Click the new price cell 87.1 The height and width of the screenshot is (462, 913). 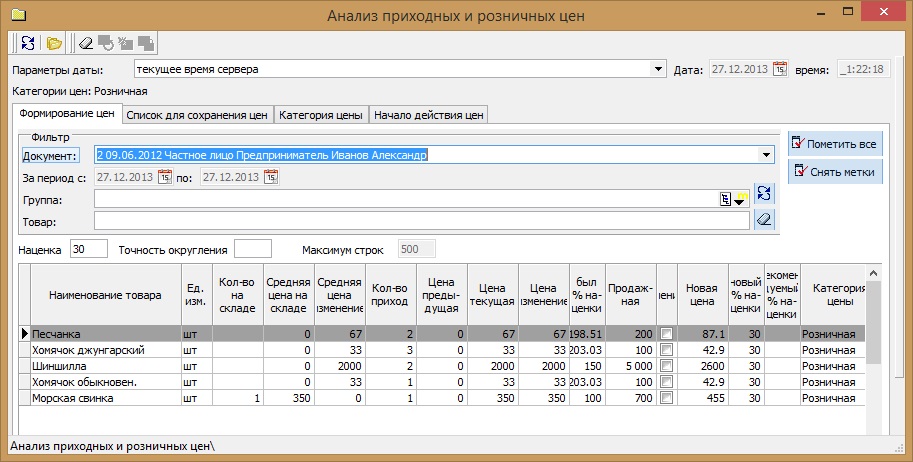pyautogui.click(x=702, y=334)
